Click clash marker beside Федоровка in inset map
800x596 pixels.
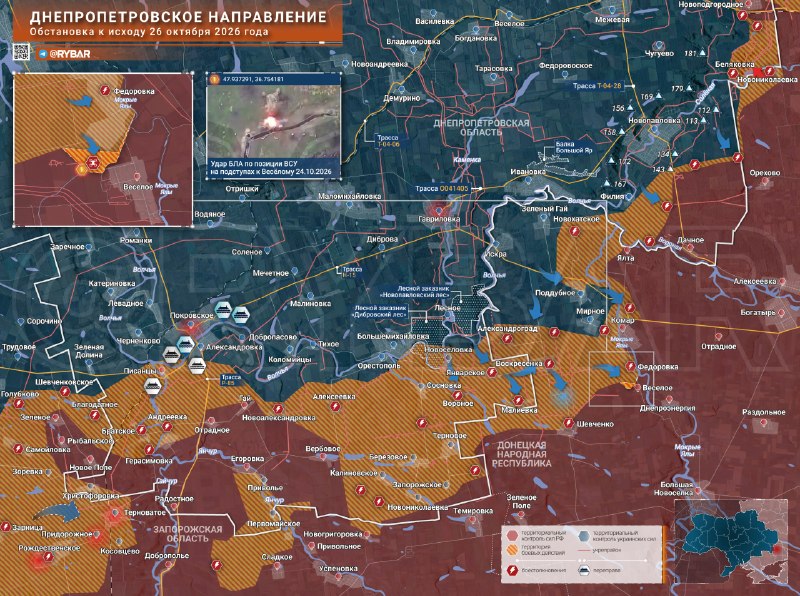pos(105,91)
